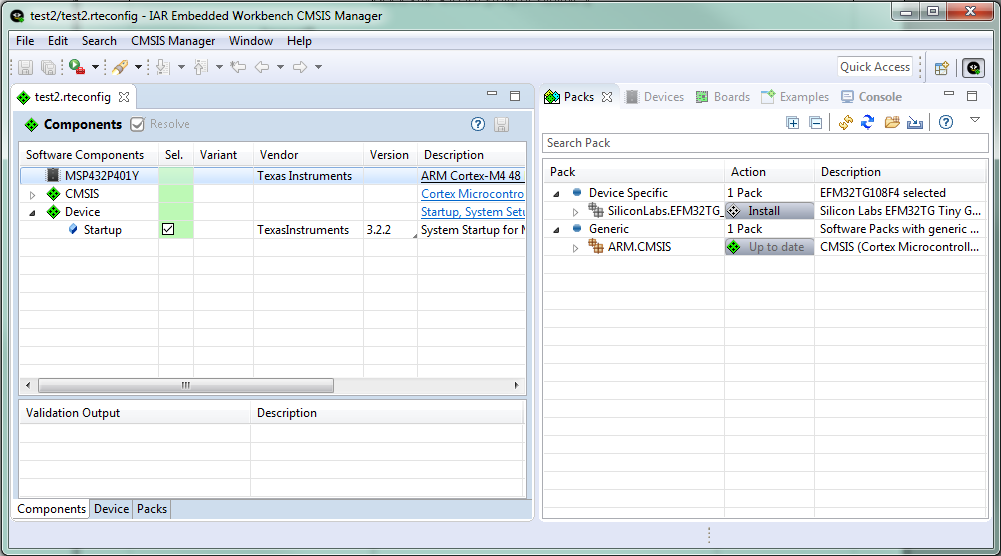The width and height of the screenshot is (1001, 556).
Task: Click the CMSIS perspective icon at top right
Action: click(973, 68)
